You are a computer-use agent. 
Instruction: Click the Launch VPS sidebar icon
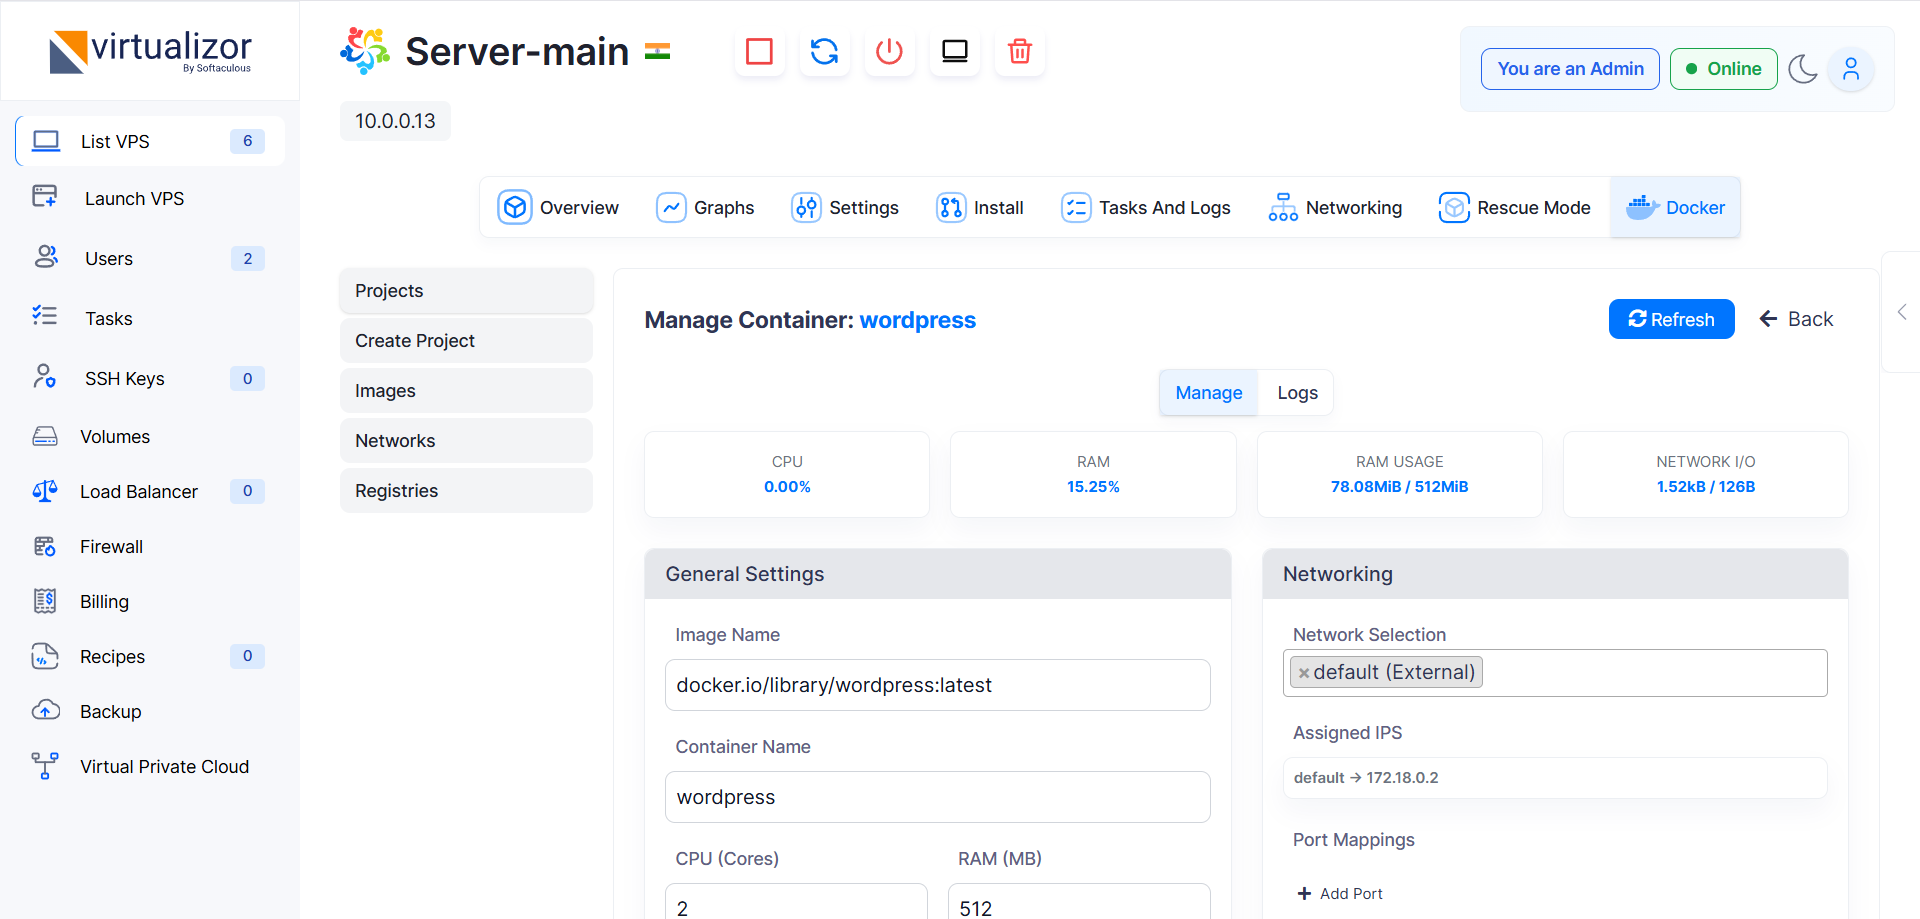pos(45,196)
